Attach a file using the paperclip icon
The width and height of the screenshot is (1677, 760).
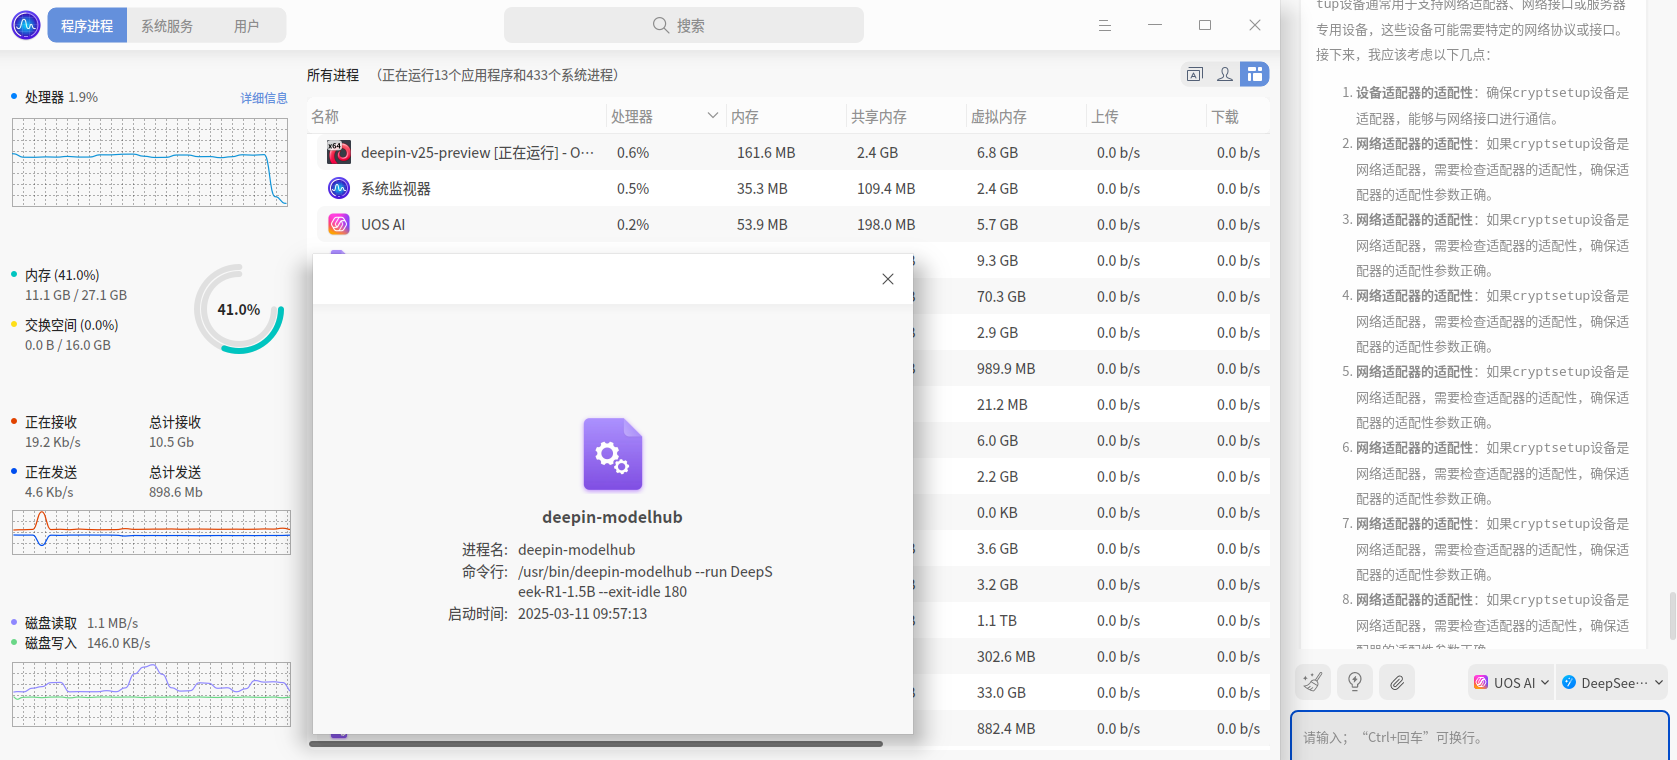[x=1397, y=682]
